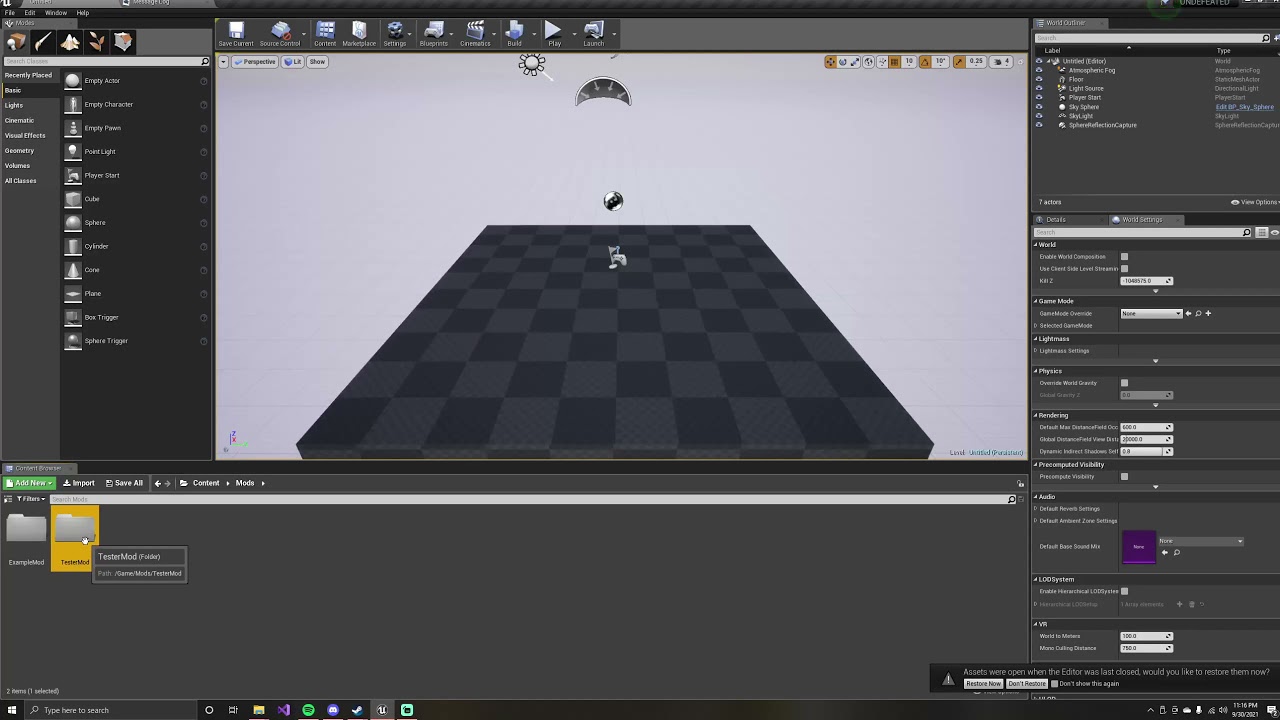1280x720 pixels.
Task: Browse to GameMode Override asset (magnifier icon)
Action: coord(1198,314)
